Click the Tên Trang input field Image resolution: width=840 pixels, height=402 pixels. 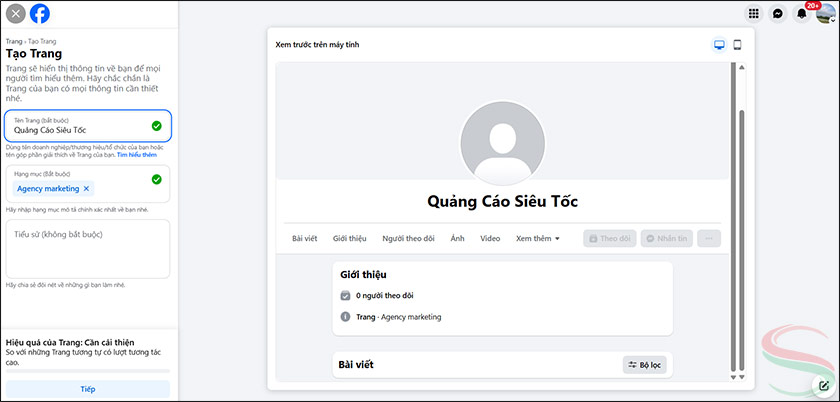click(88, 125)
